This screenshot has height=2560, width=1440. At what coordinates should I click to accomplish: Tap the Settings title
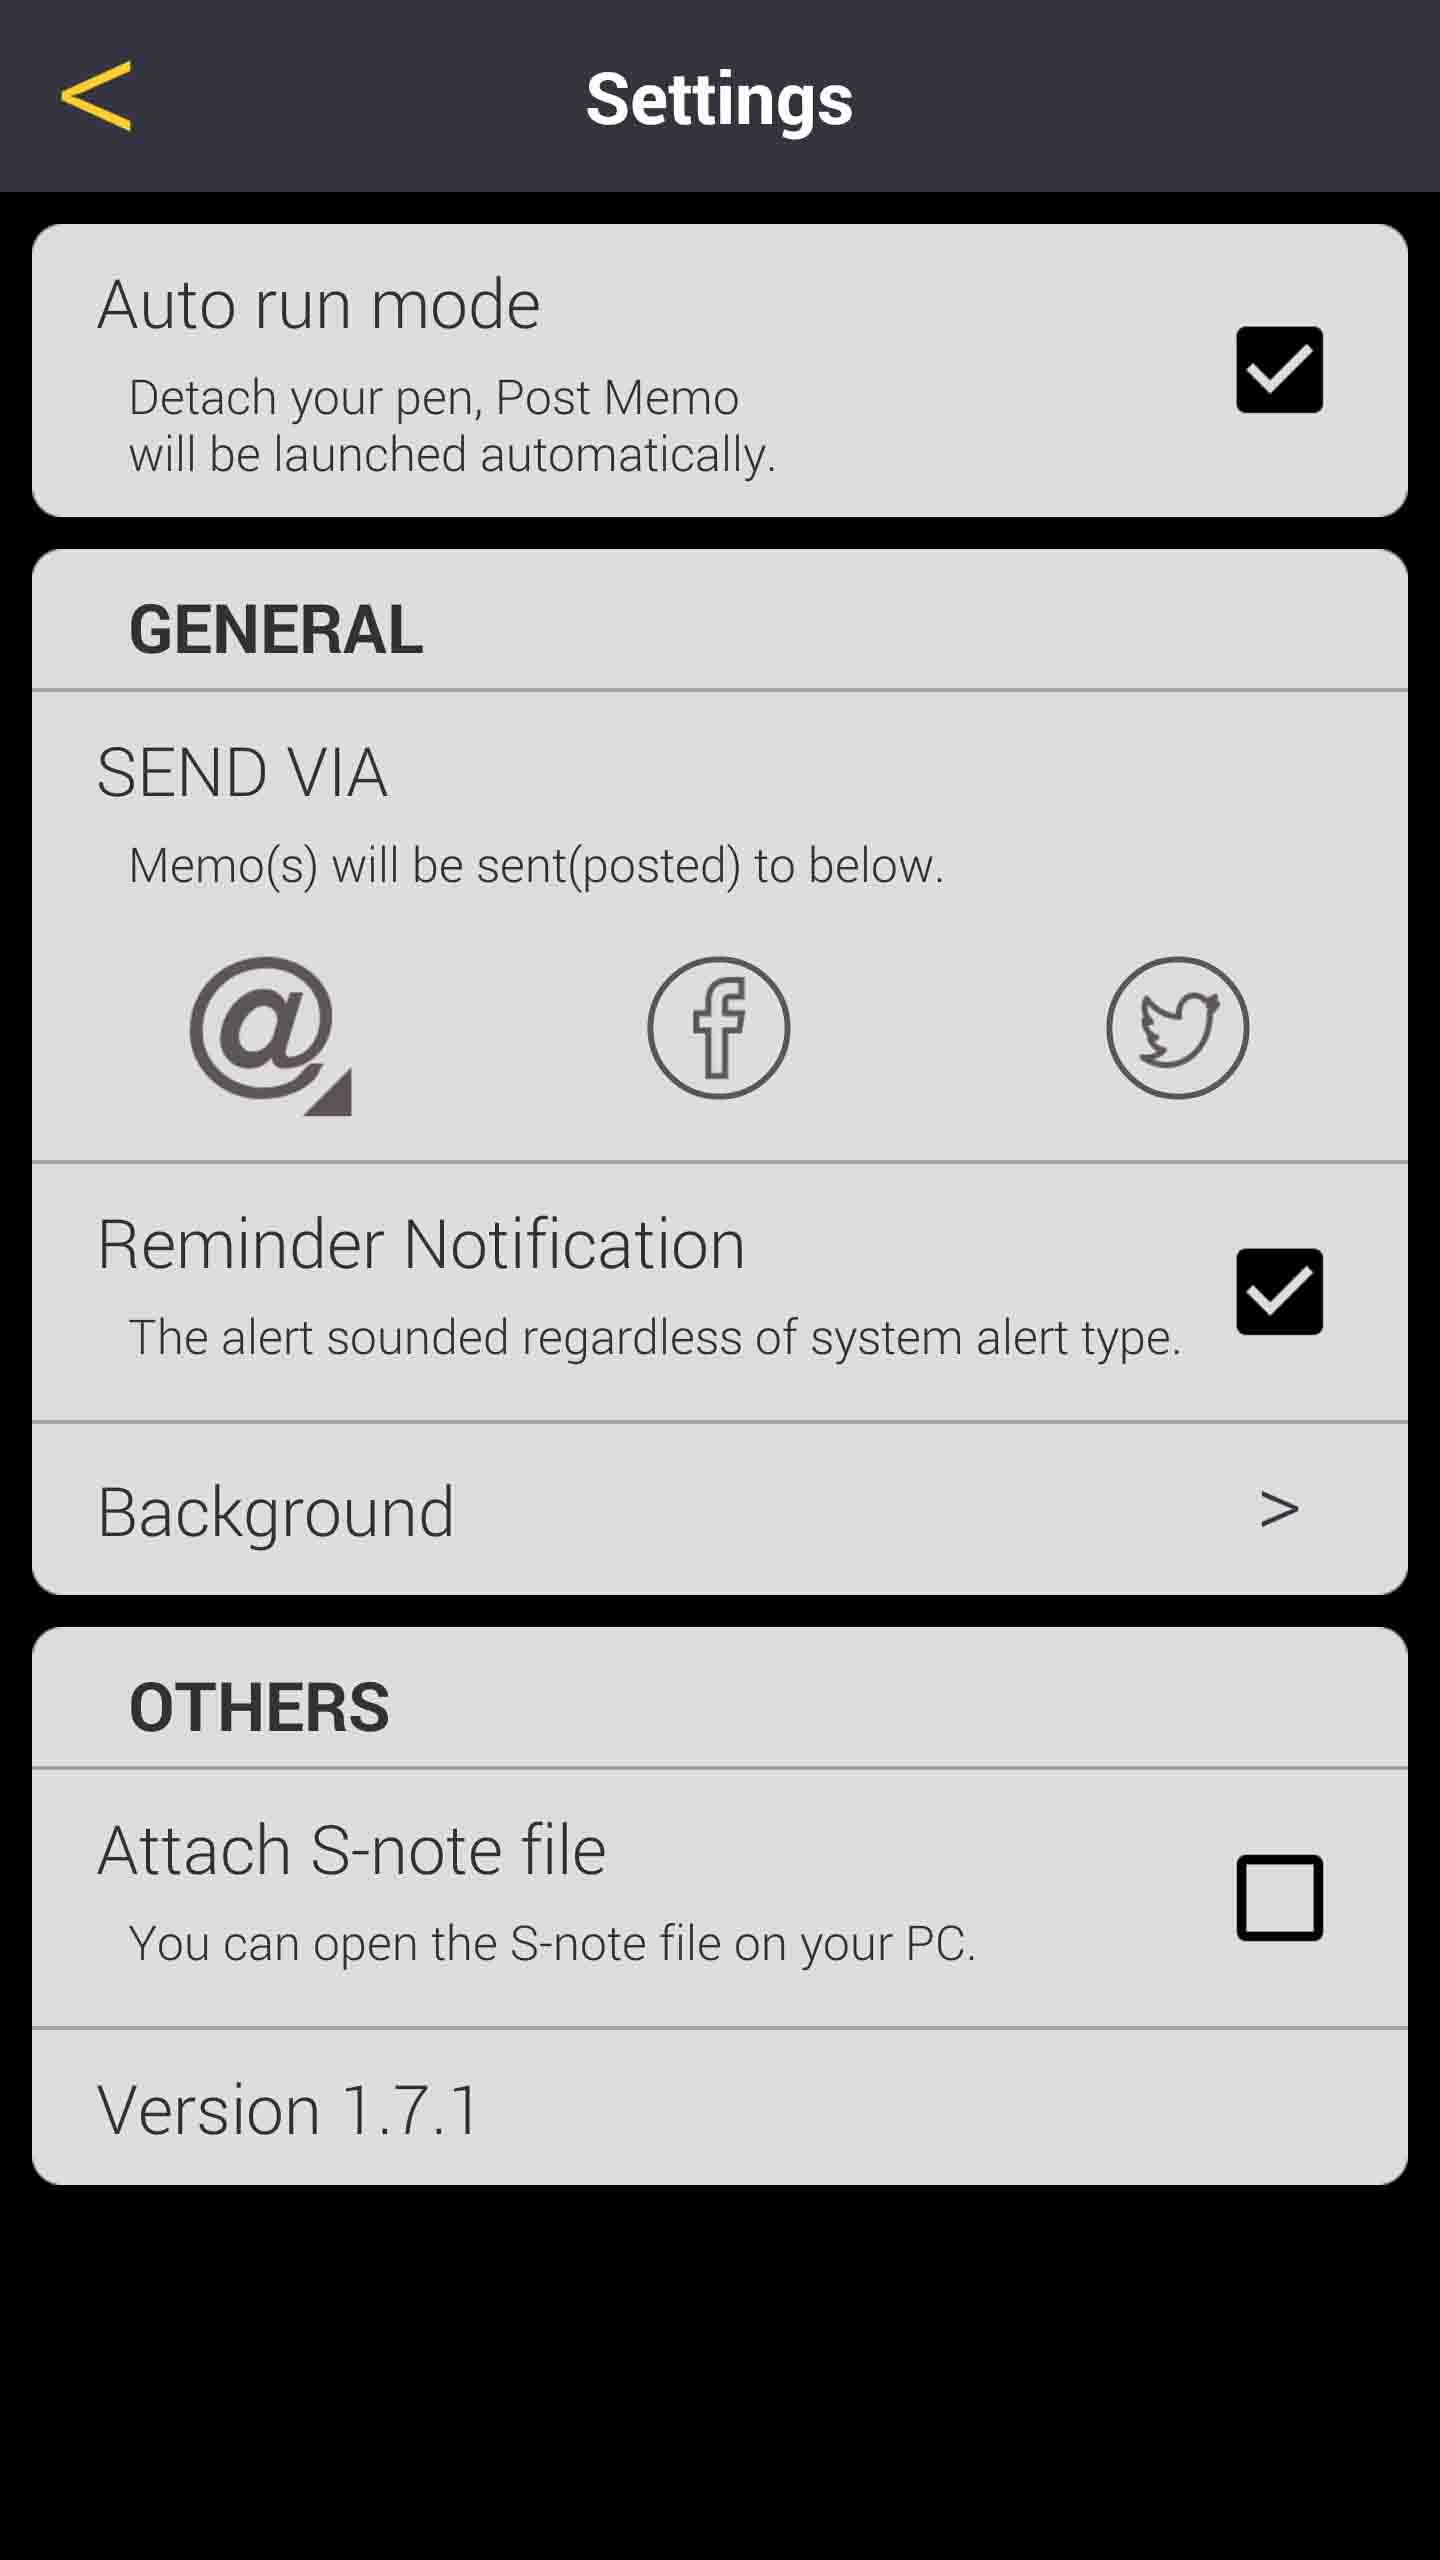point(719,98)
